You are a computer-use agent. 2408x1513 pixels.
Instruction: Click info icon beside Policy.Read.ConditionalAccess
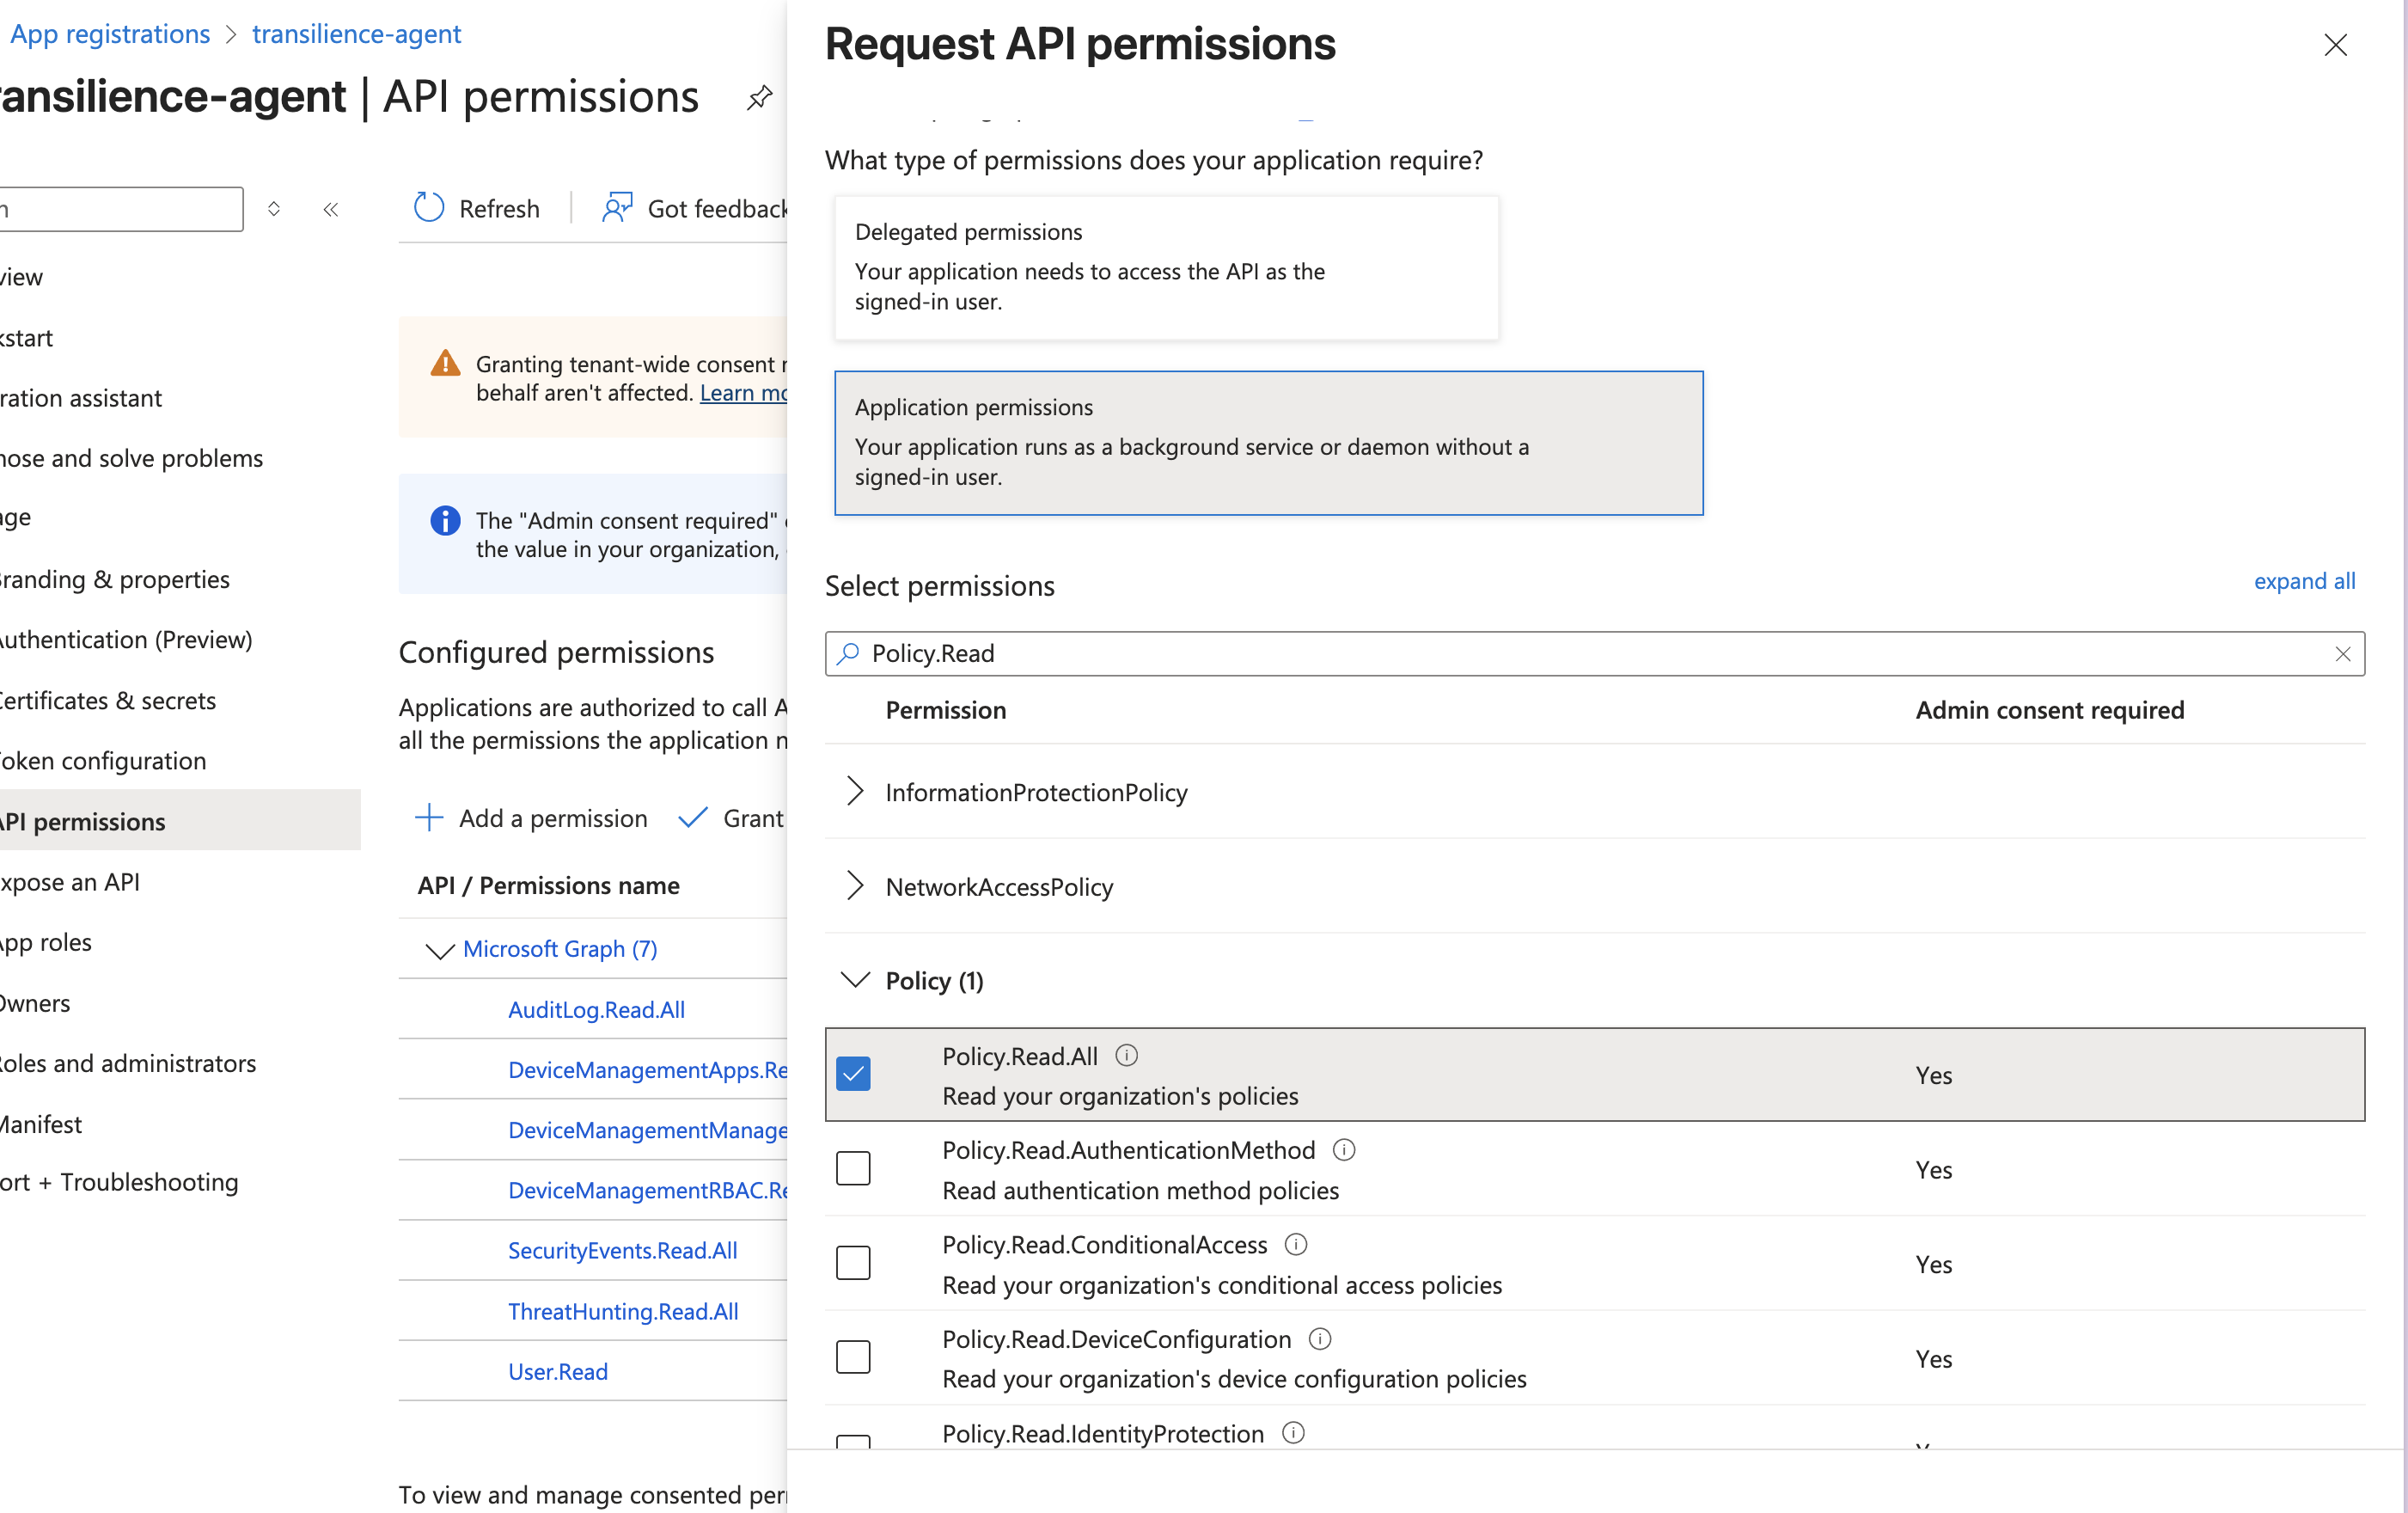click(x=1296, y=1244)
